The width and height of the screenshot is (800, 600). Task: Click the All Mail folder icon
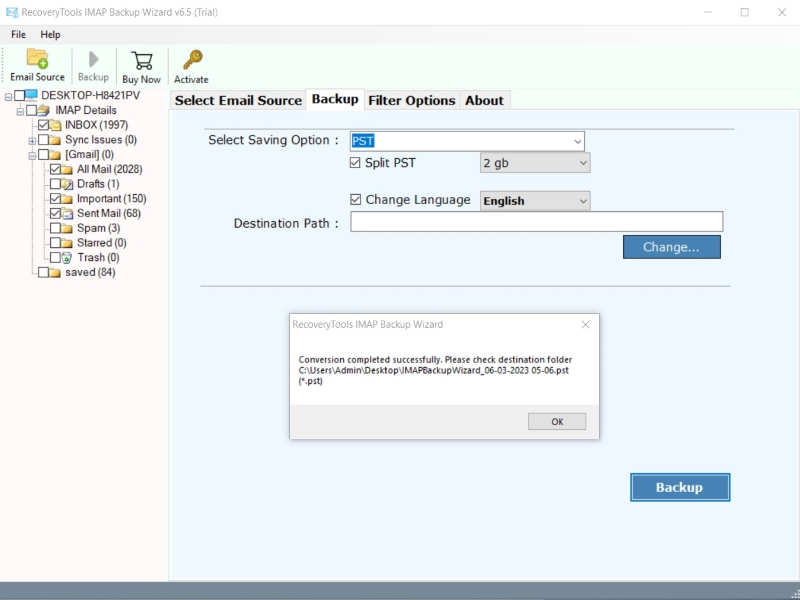(x=67, y=169)
